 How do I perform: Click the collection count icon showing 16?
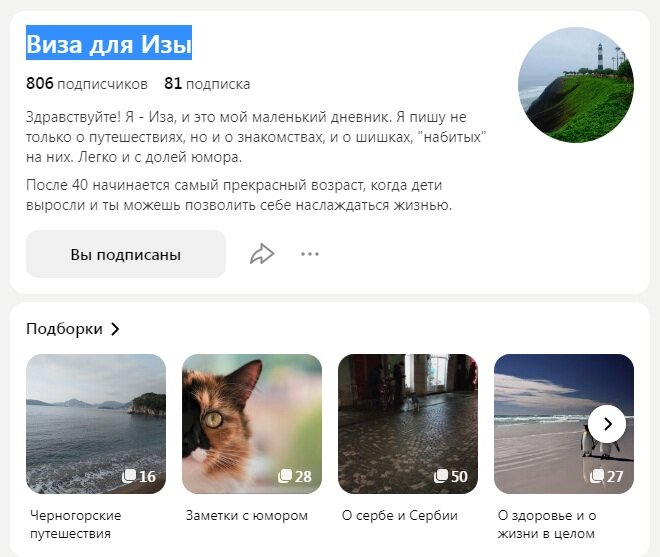pos(129,476)
